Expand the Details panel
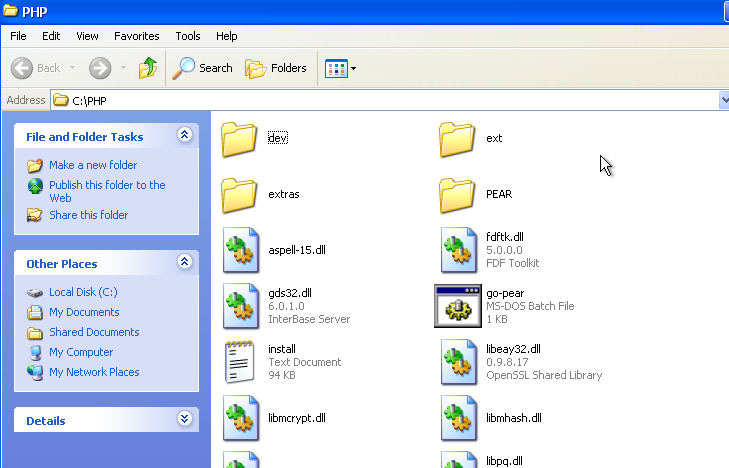The image size is (729, 468). 184,419
